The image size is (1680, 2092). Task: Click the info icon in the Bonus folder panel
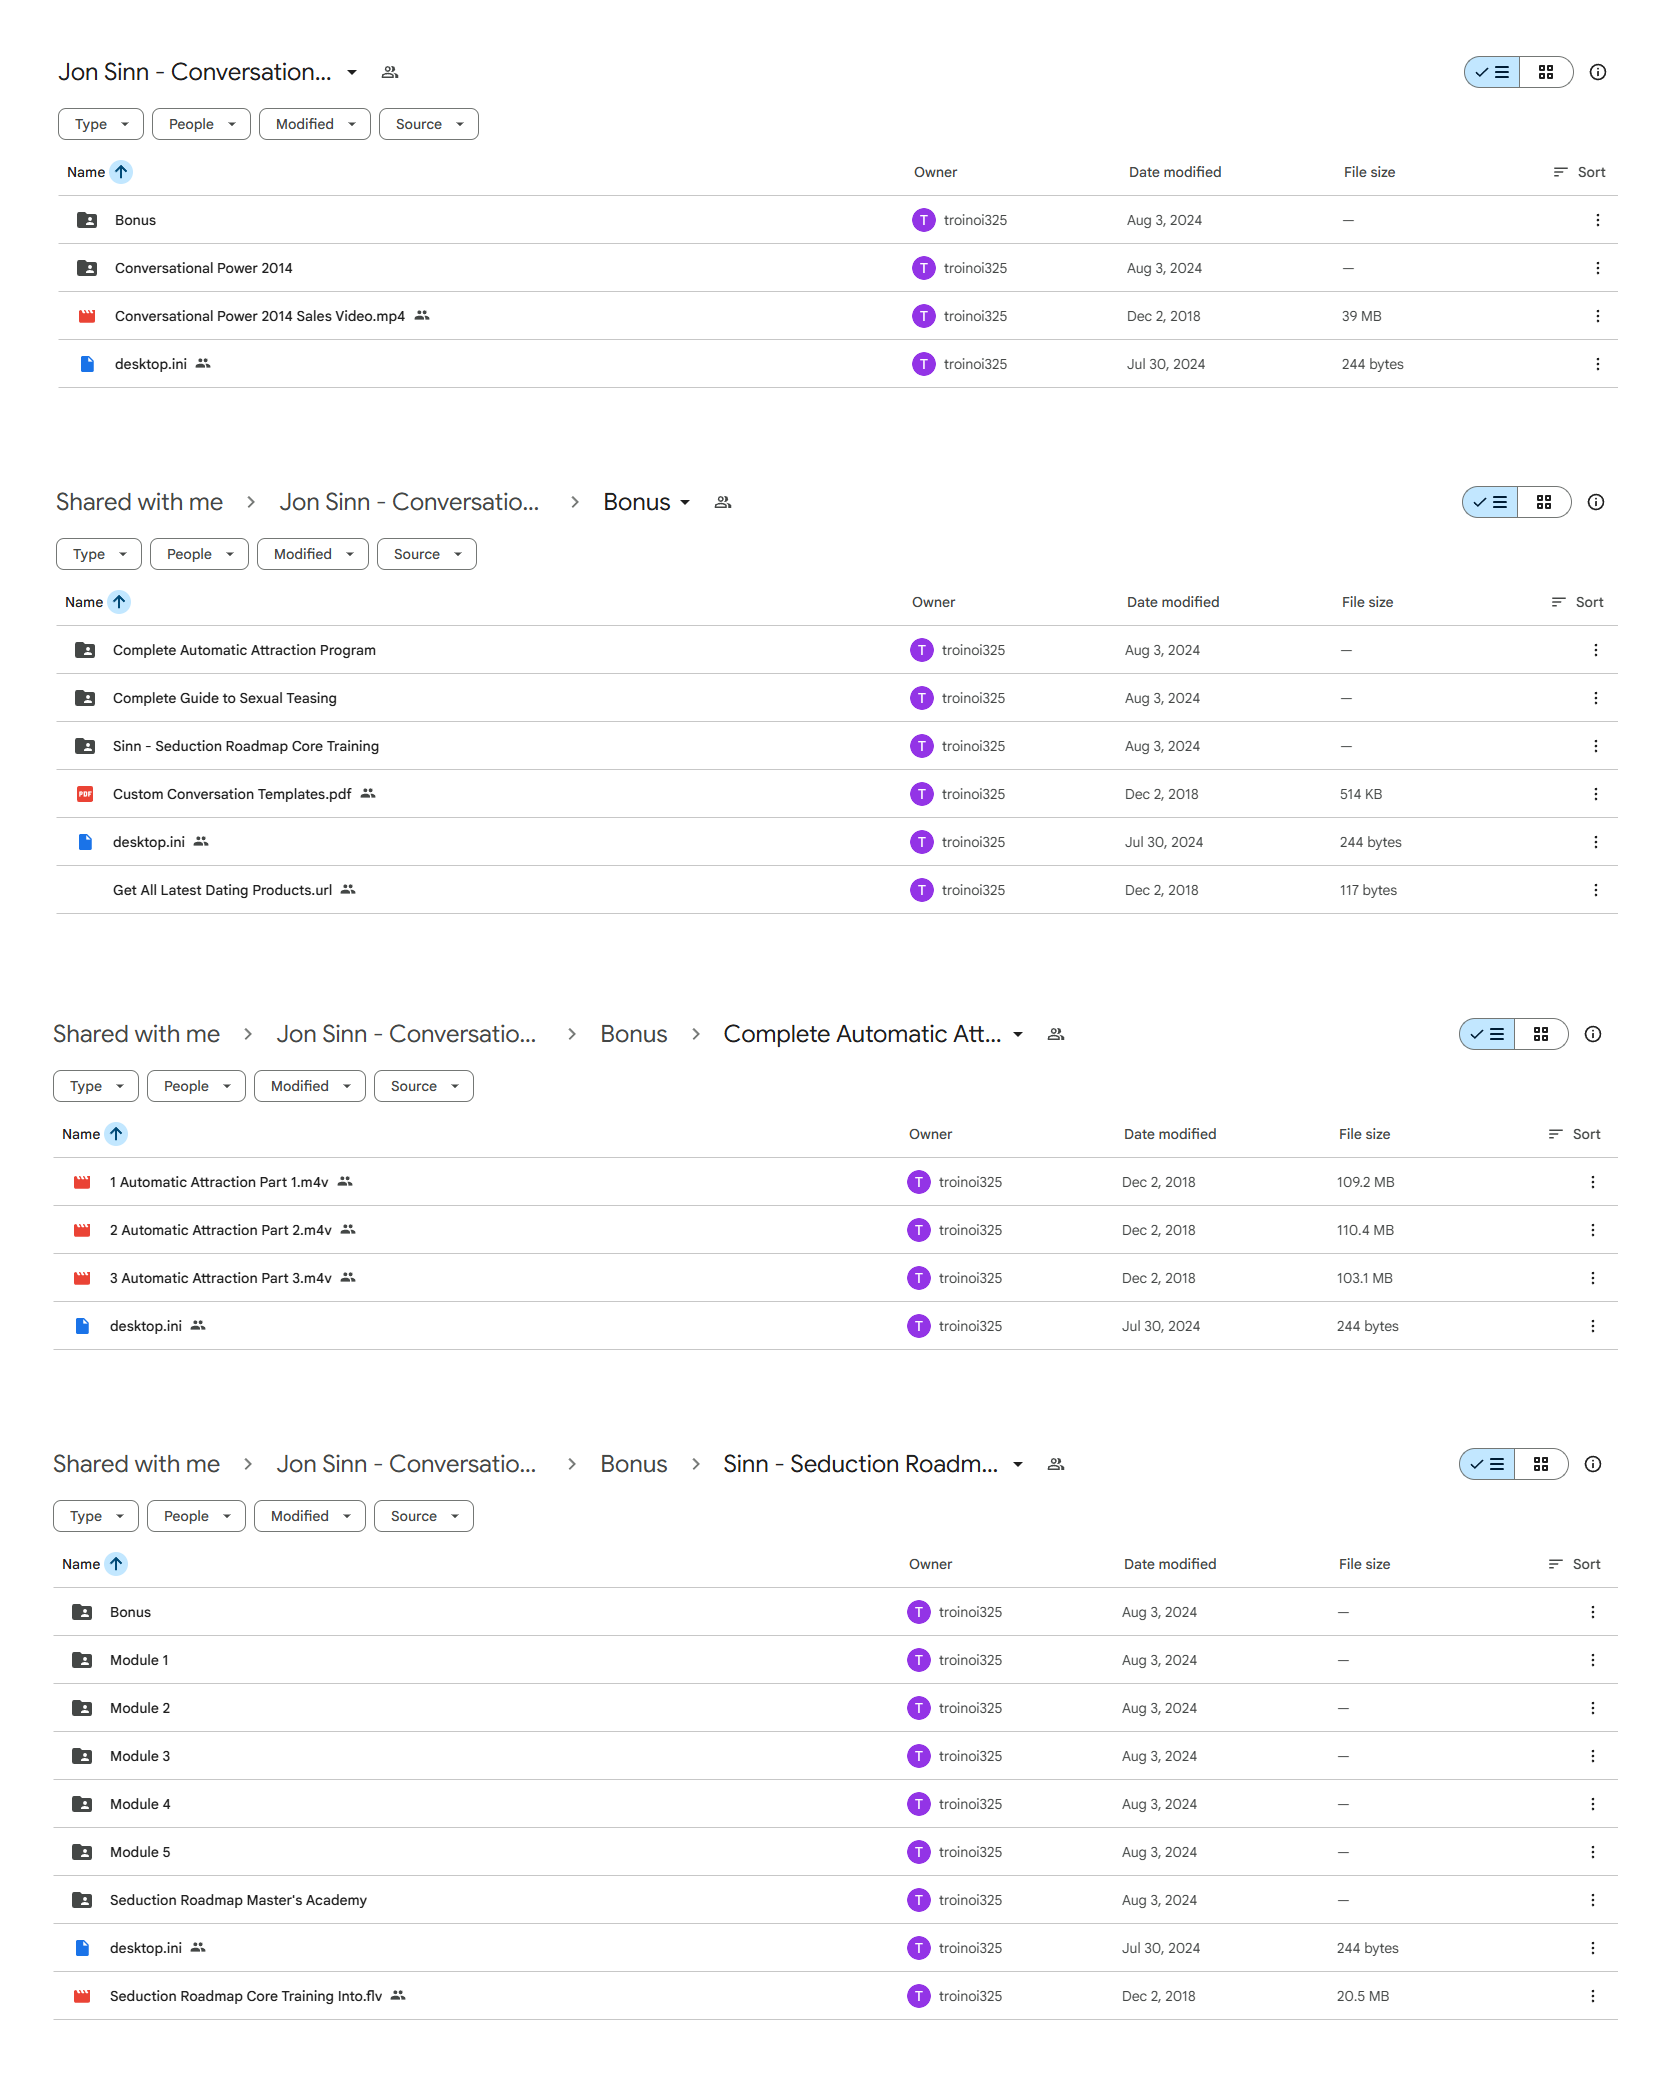(x=1596, y=502)
